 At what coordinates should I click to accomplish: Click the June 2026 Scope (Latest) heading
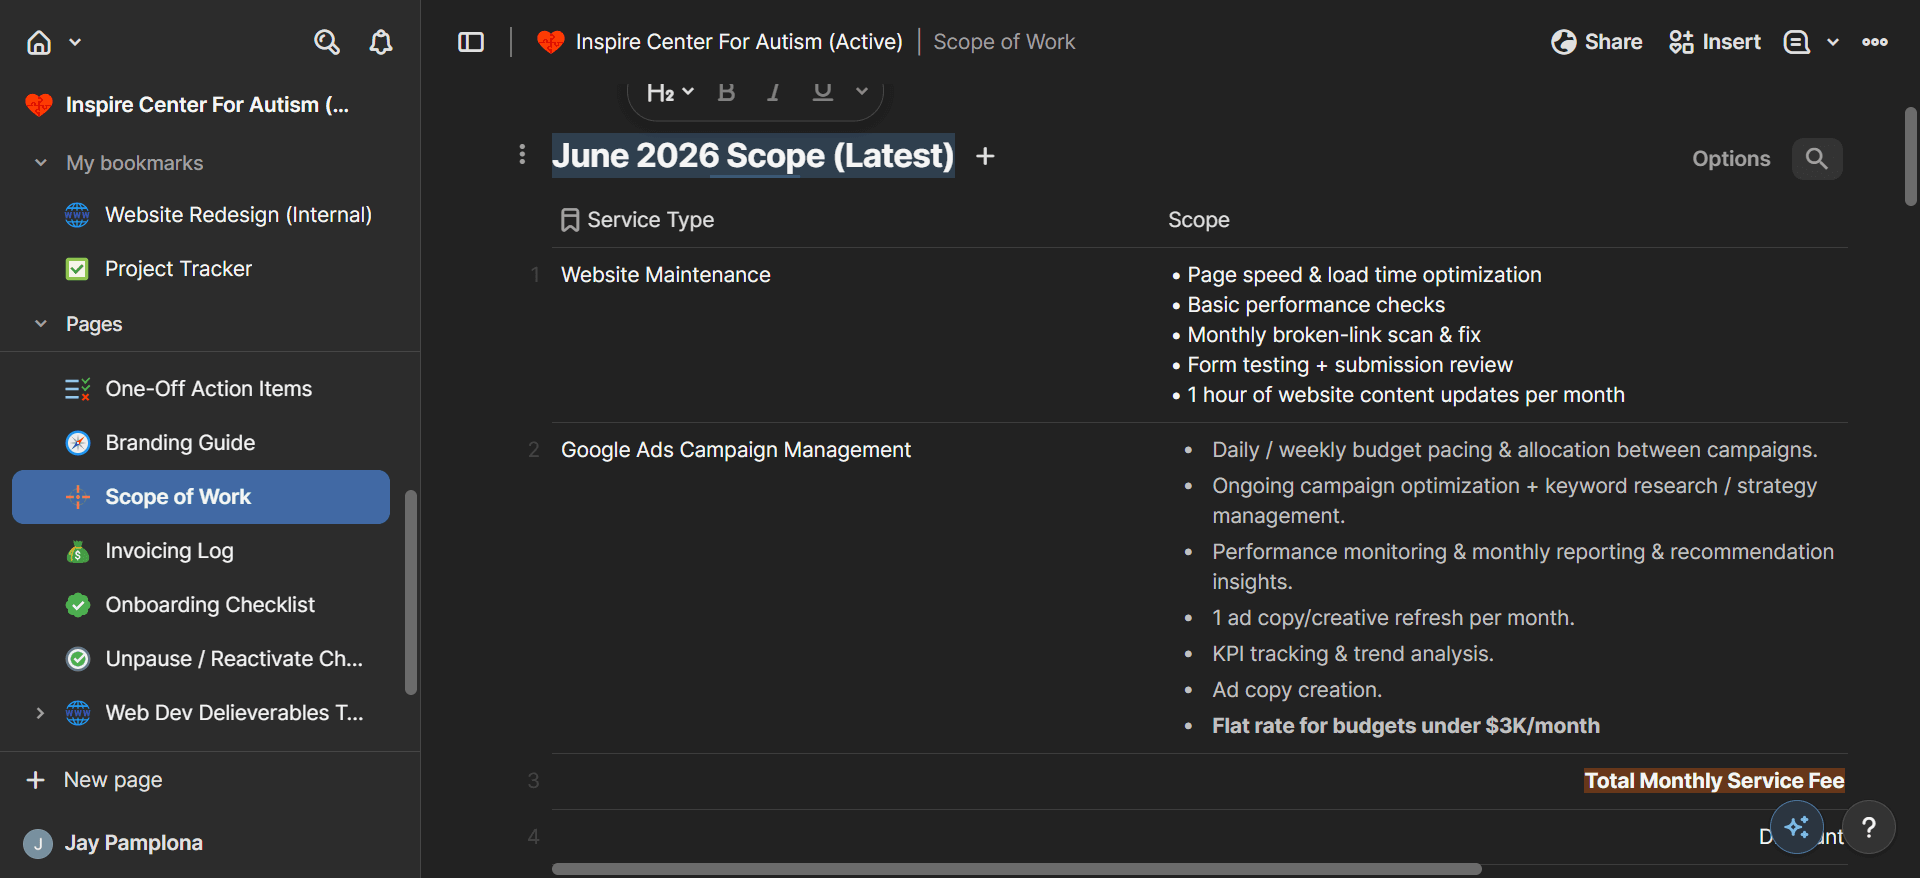[x=753, y=155]
